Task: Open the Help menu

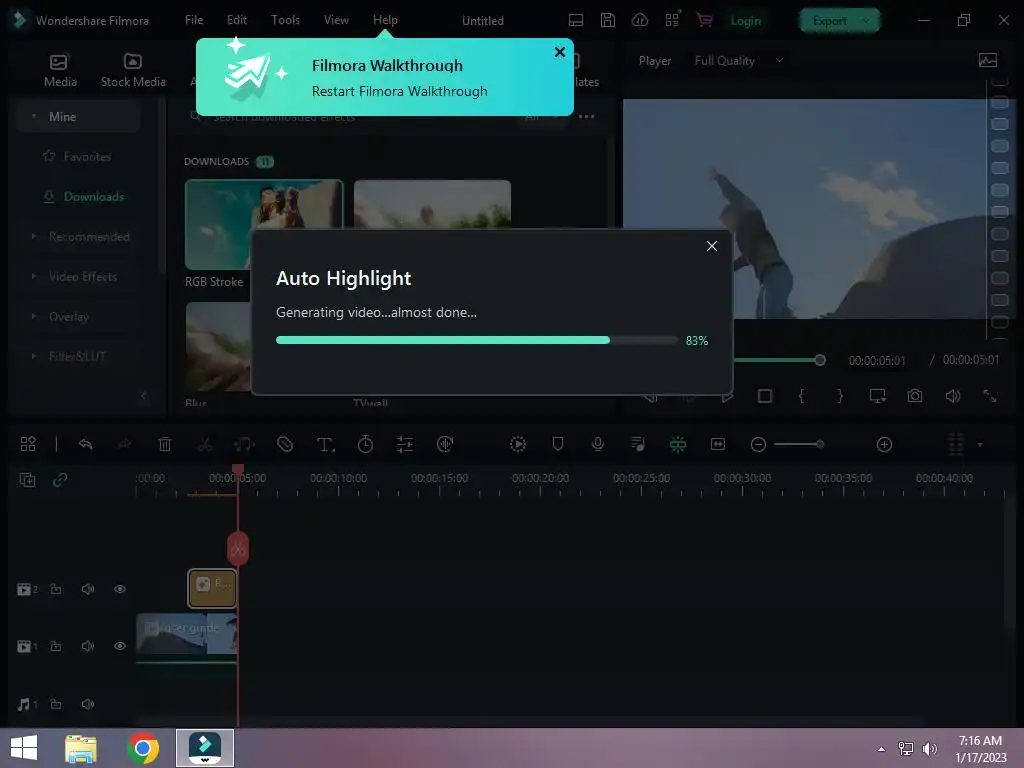Action: pyautogui.click(x=385, y=20)
